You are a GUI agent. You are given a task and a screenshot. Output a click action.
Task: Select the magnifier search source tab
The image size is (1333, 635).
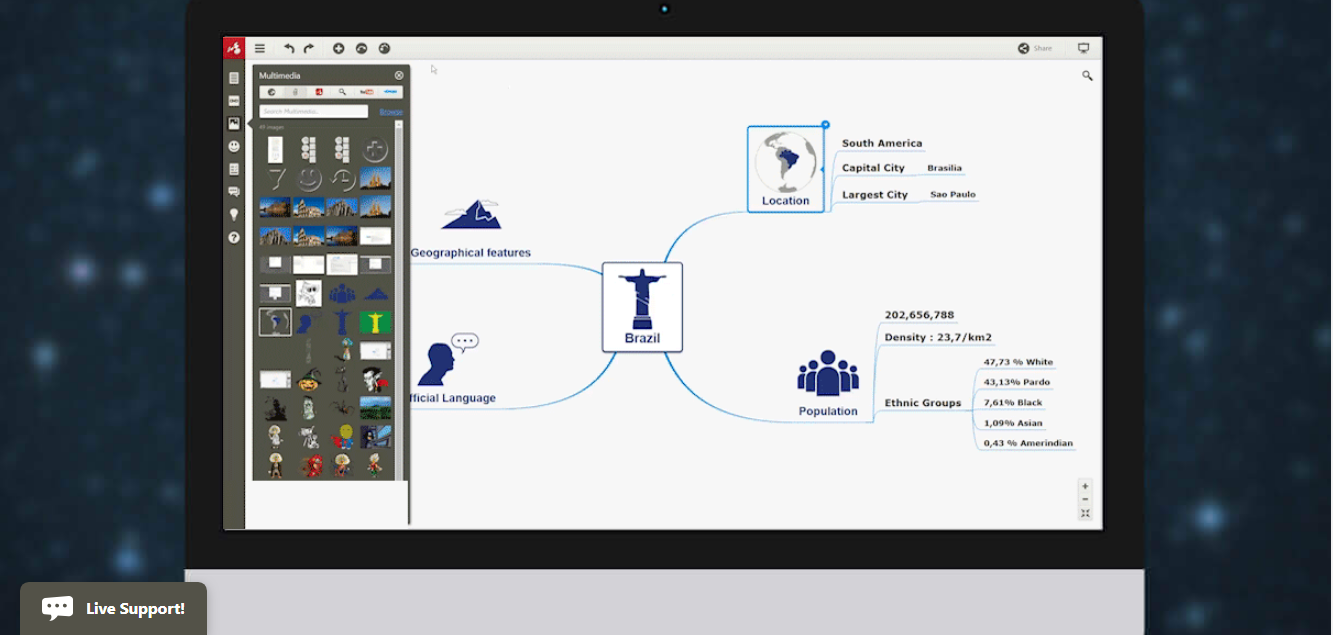343,92
